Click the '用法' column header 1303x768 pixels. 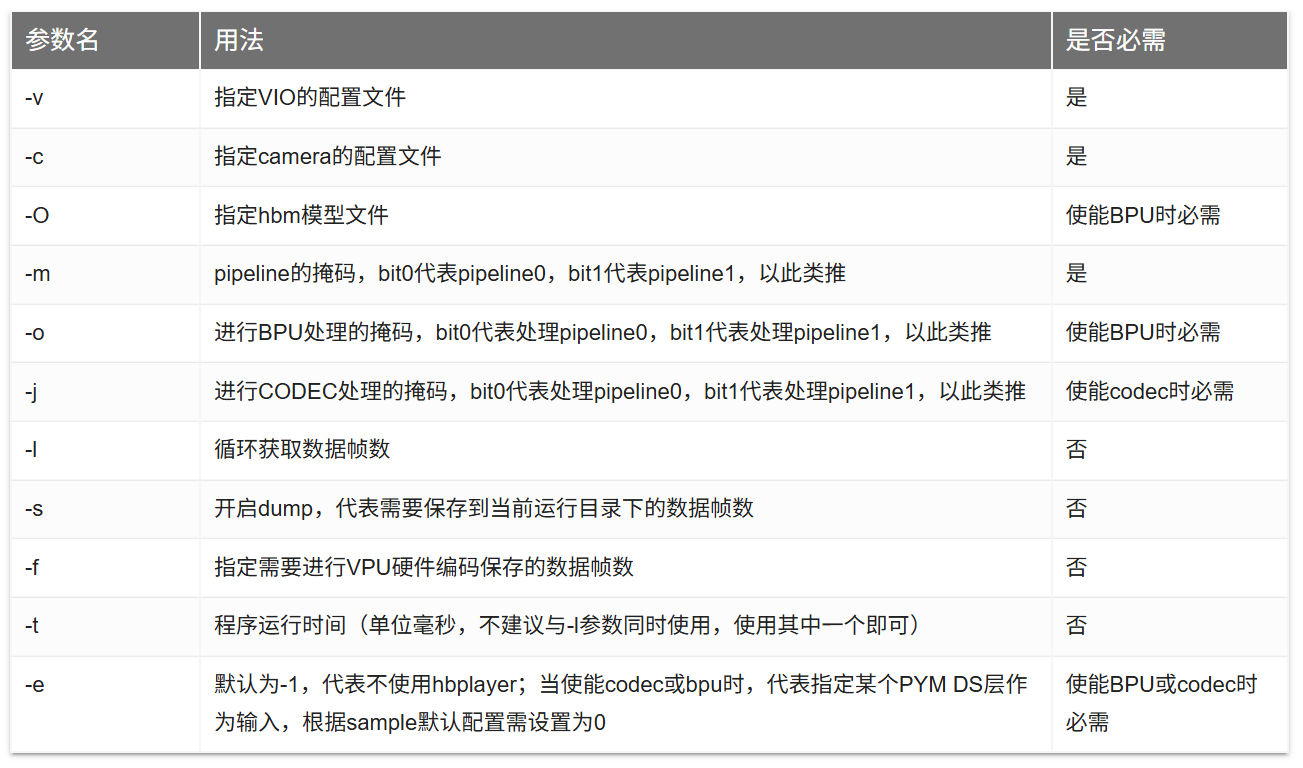click(626, 40)
